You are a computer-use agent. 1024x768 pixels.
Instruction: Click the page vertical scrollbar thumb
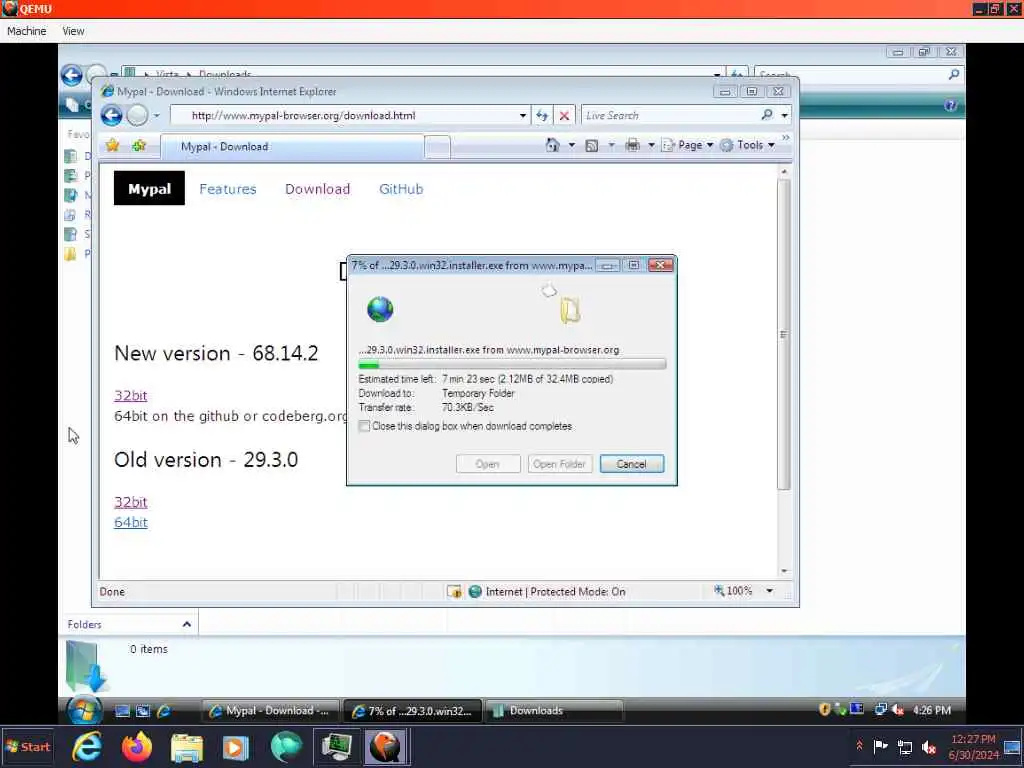[x=784, y=334]
